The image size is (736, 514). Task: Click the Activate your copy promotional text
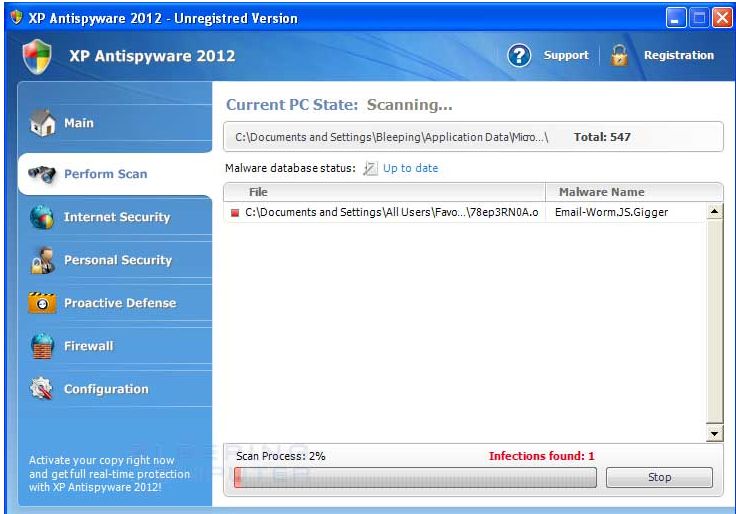pos(109,474)
